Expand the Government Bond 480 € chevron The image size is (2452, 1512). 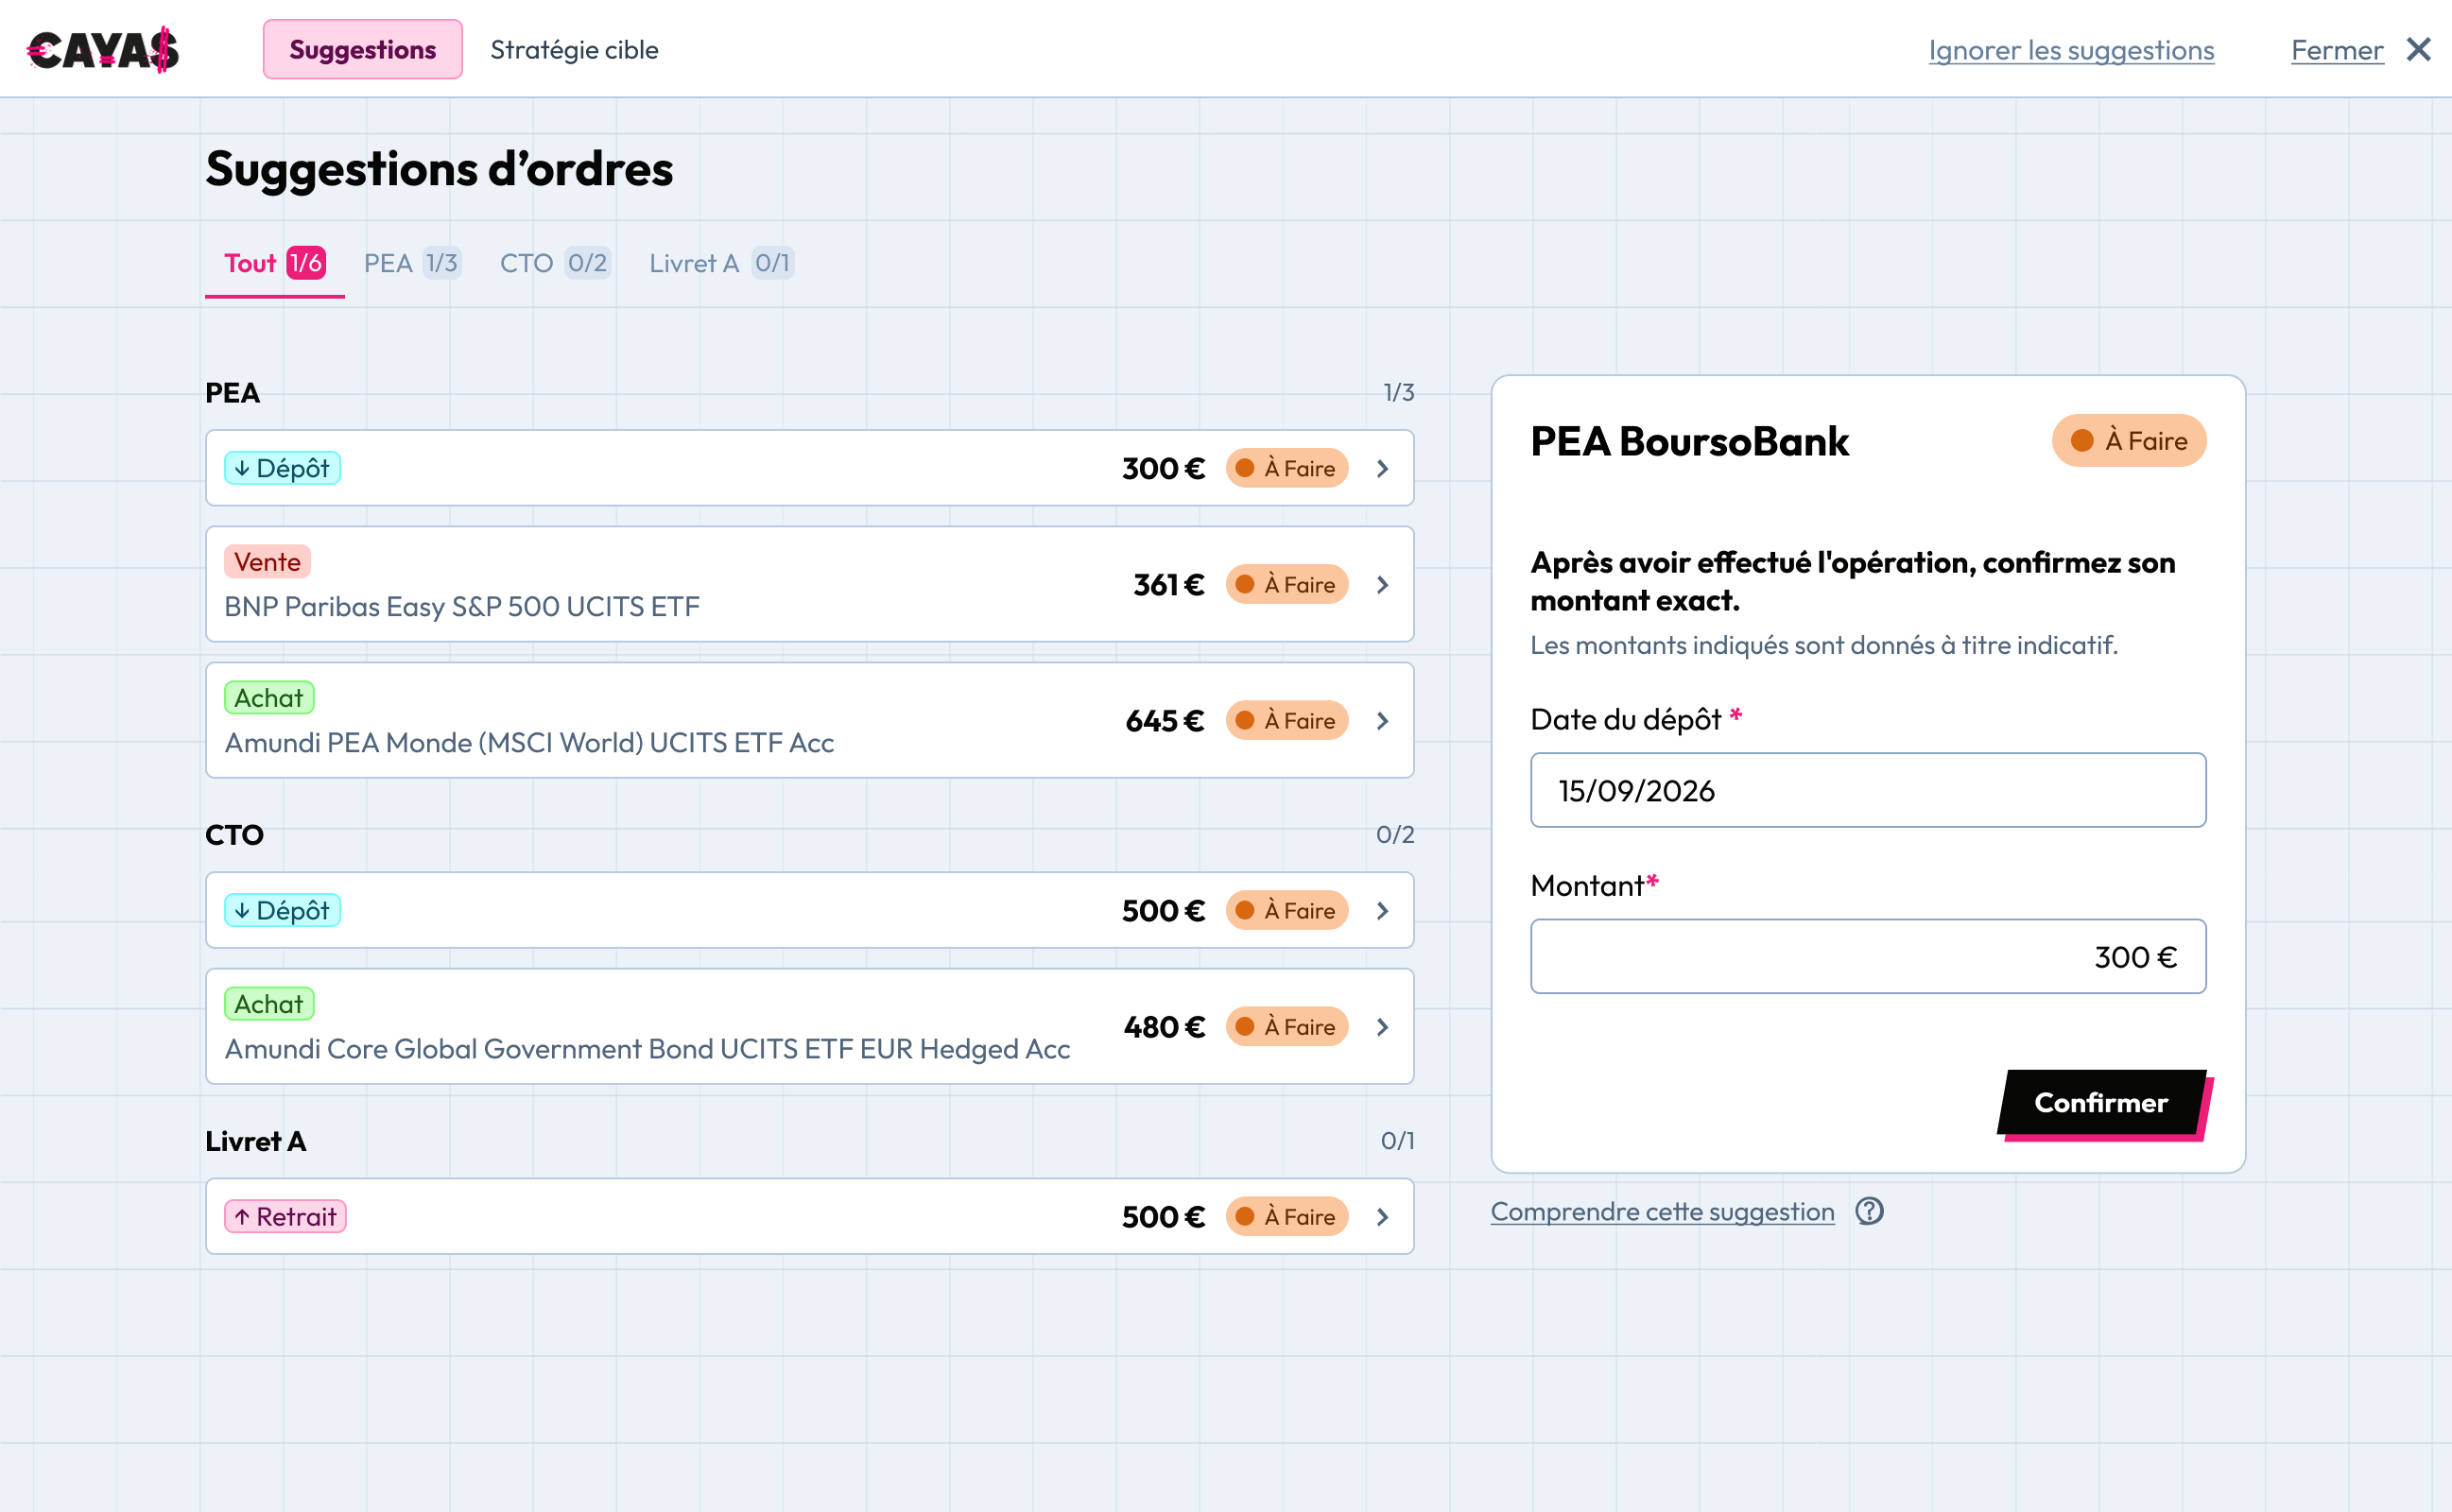click(x=1382, y=1026)
